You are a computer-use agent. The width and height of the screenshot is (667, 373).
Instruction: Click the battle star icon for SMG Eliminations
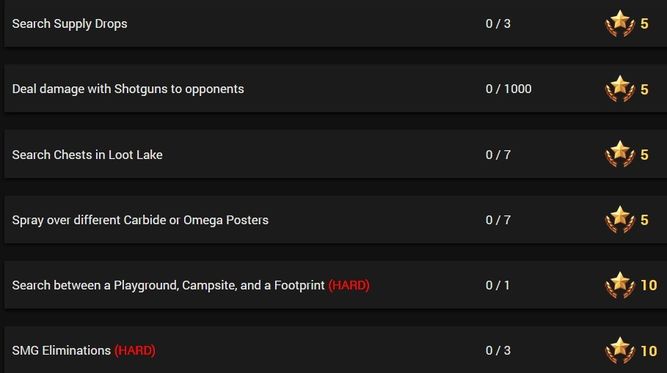point(620,351)
